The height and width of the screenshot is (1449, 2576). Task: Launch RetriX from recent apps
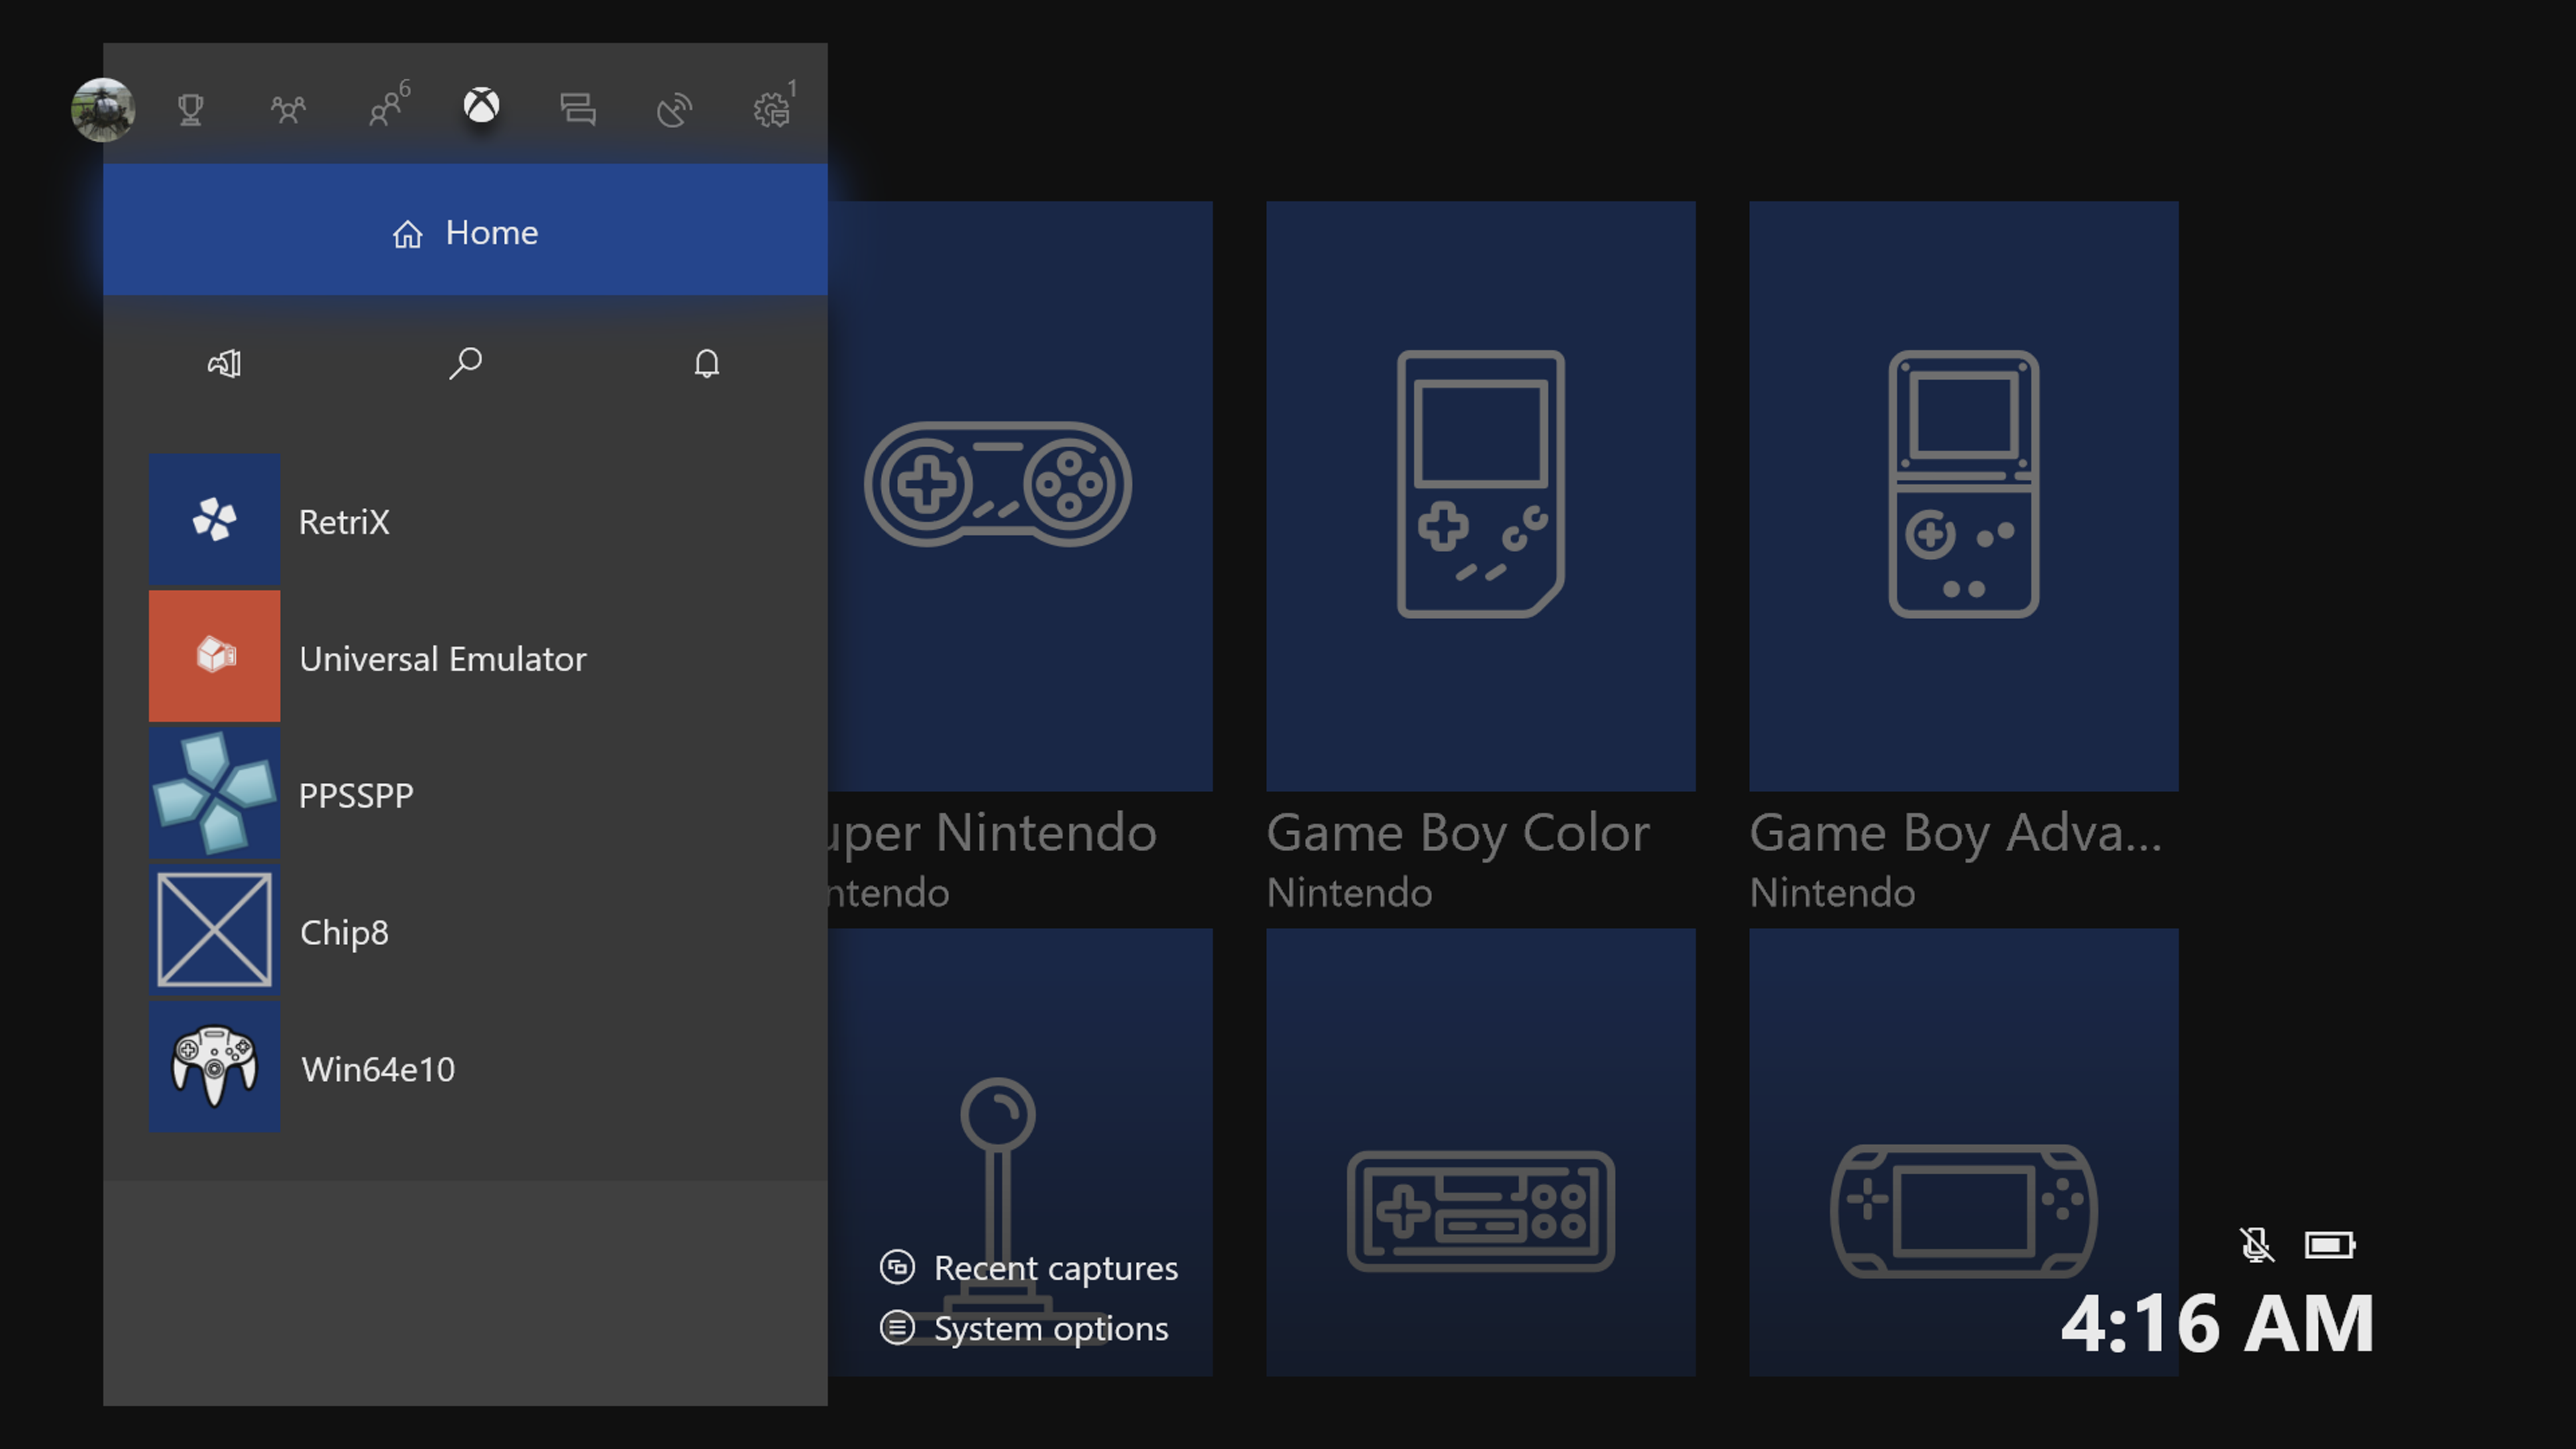[344, 521]
